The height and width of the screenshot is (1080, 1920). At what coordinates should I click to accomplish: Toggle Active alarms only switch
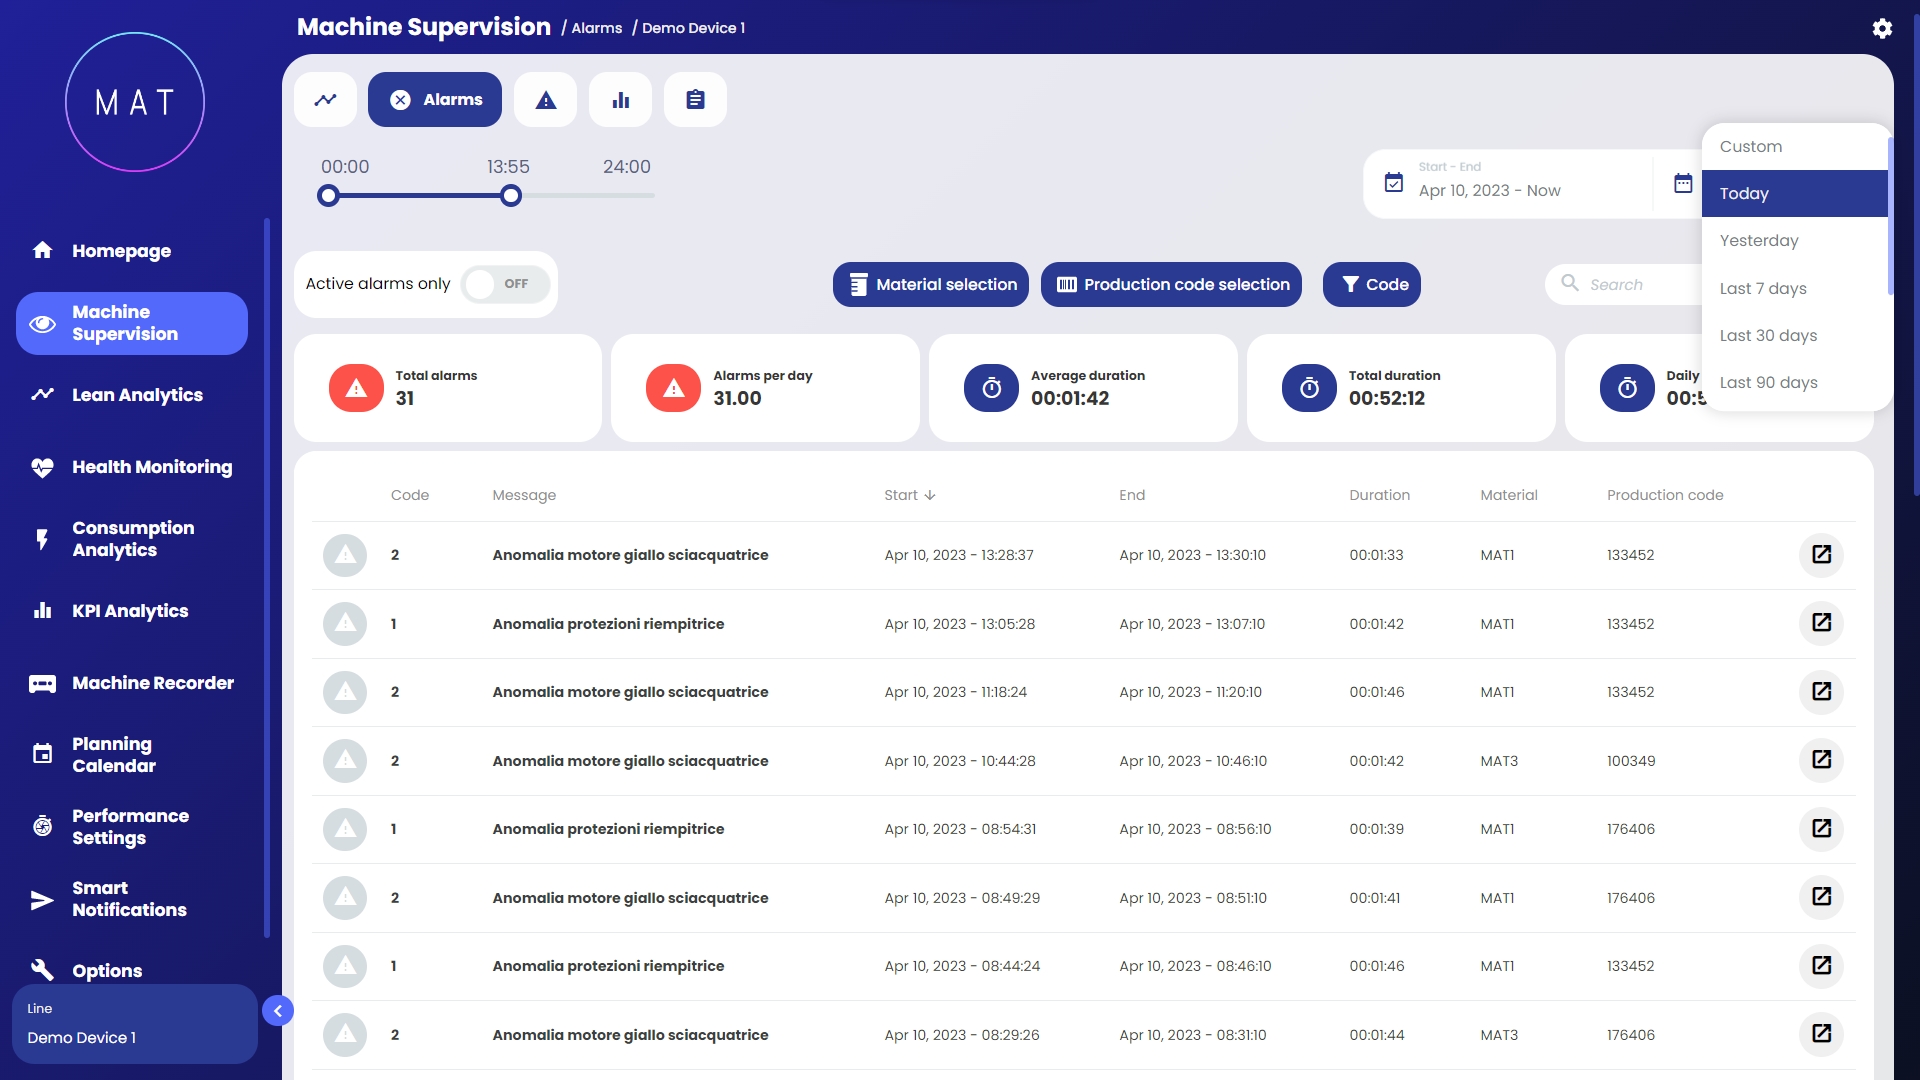tap(505, 284)
